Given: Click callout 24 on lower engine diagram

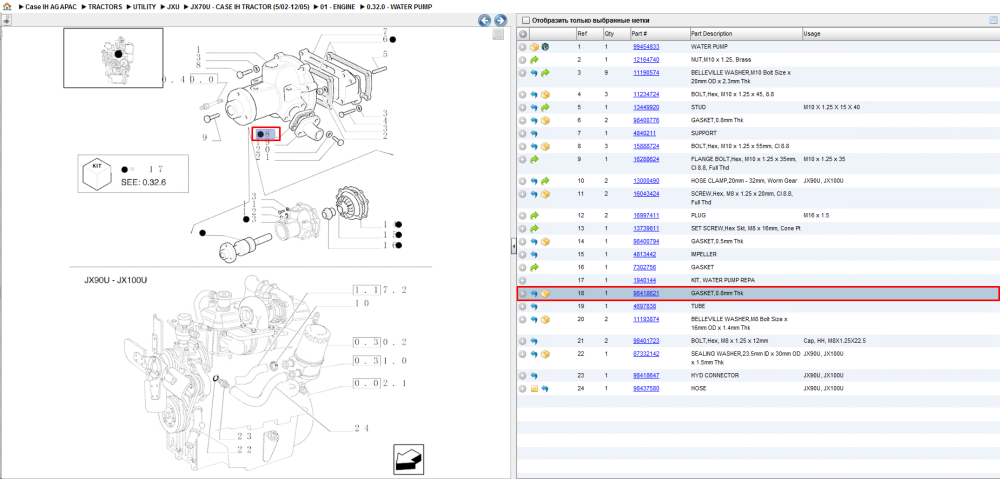Looking at the screenshot, I should point(362,428).
